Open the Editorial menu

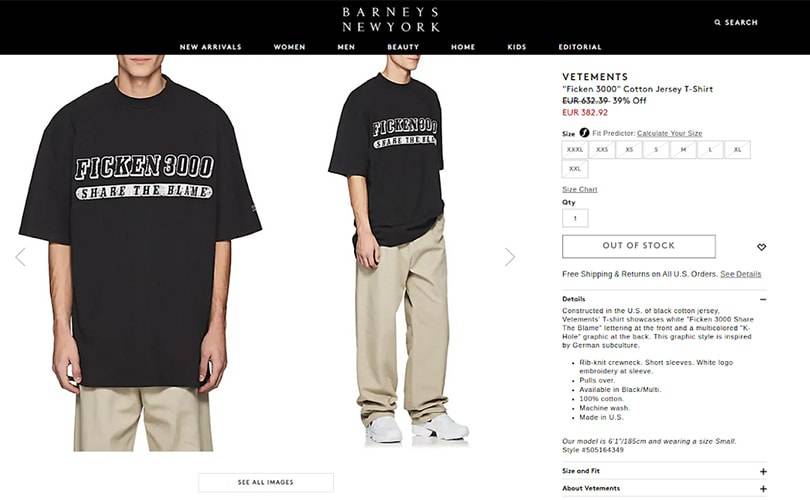pyautogui.click(x=580, y=47)
